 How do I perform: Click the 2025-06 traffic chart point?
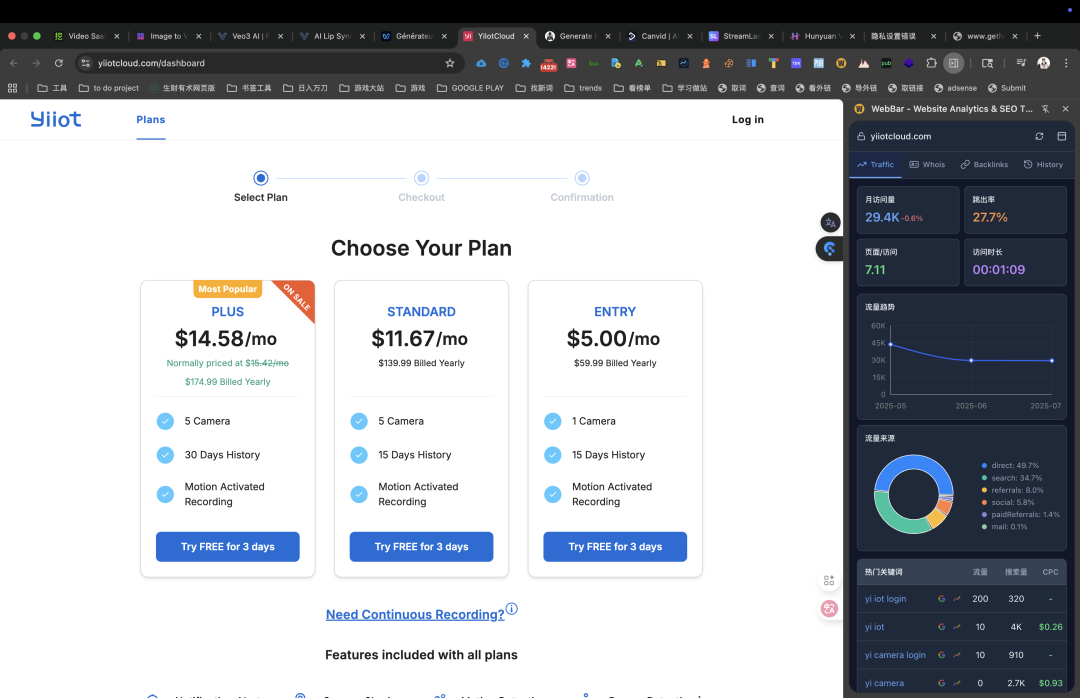pyautogui.click(x=971, y=360)
